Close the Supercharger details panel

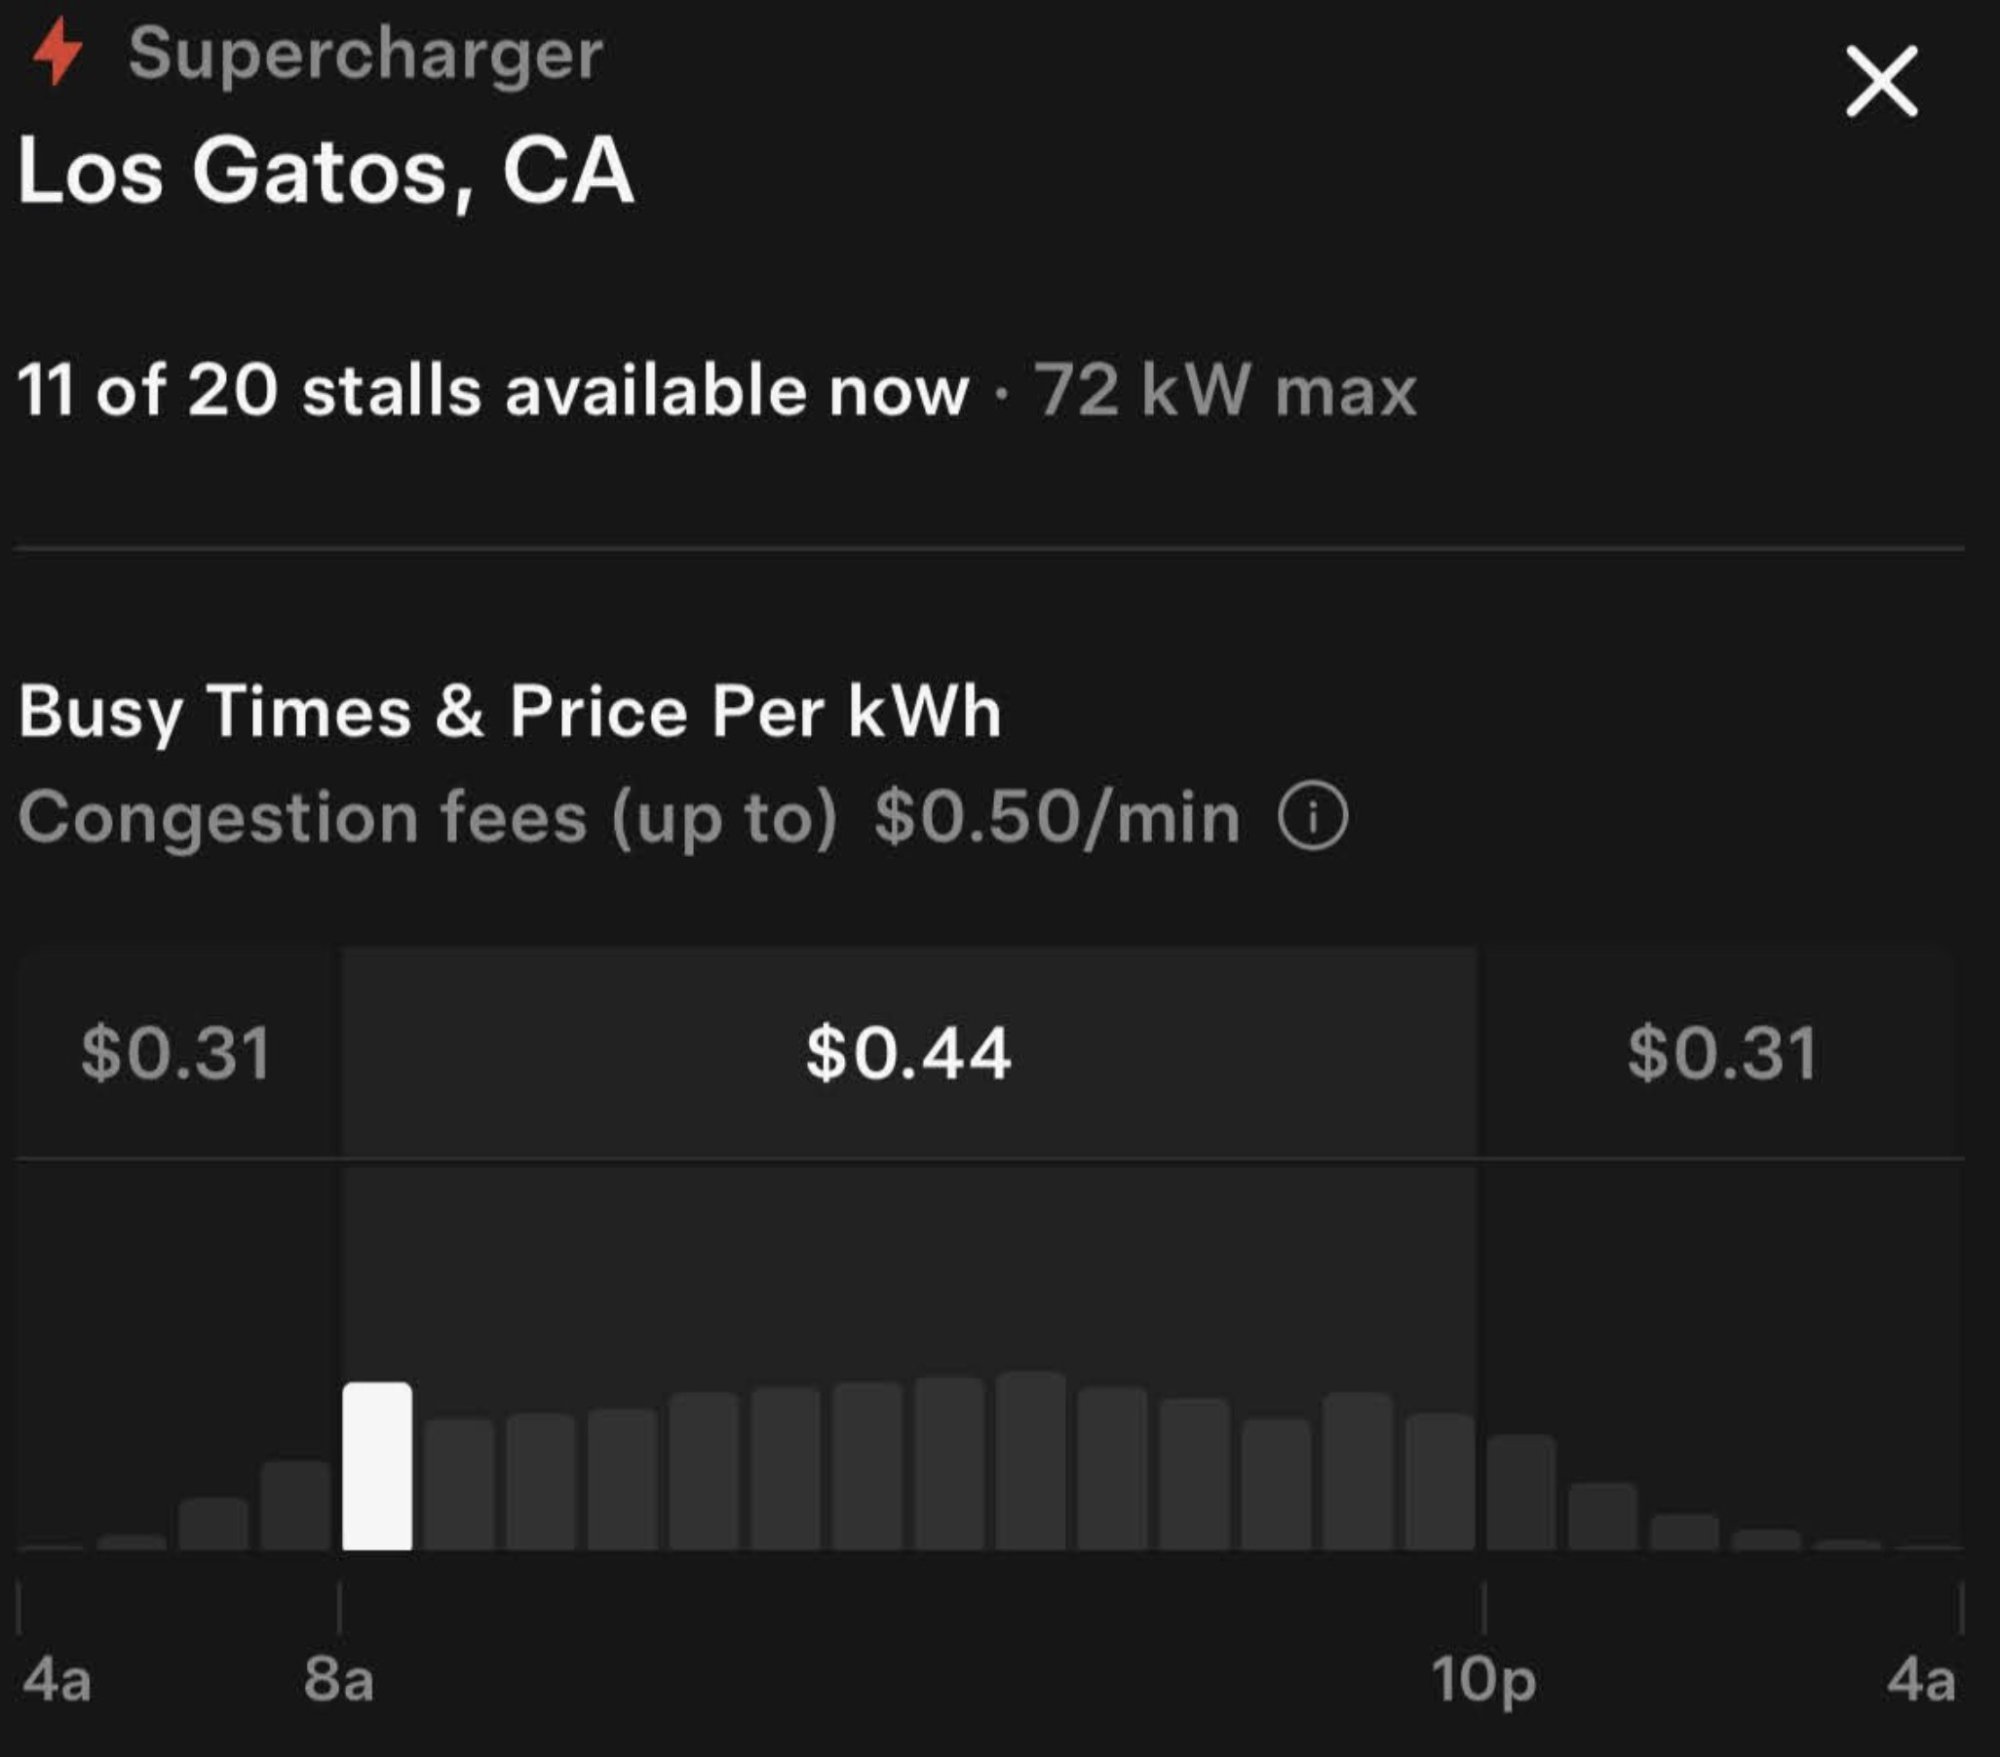click(x=1881, y=81)
